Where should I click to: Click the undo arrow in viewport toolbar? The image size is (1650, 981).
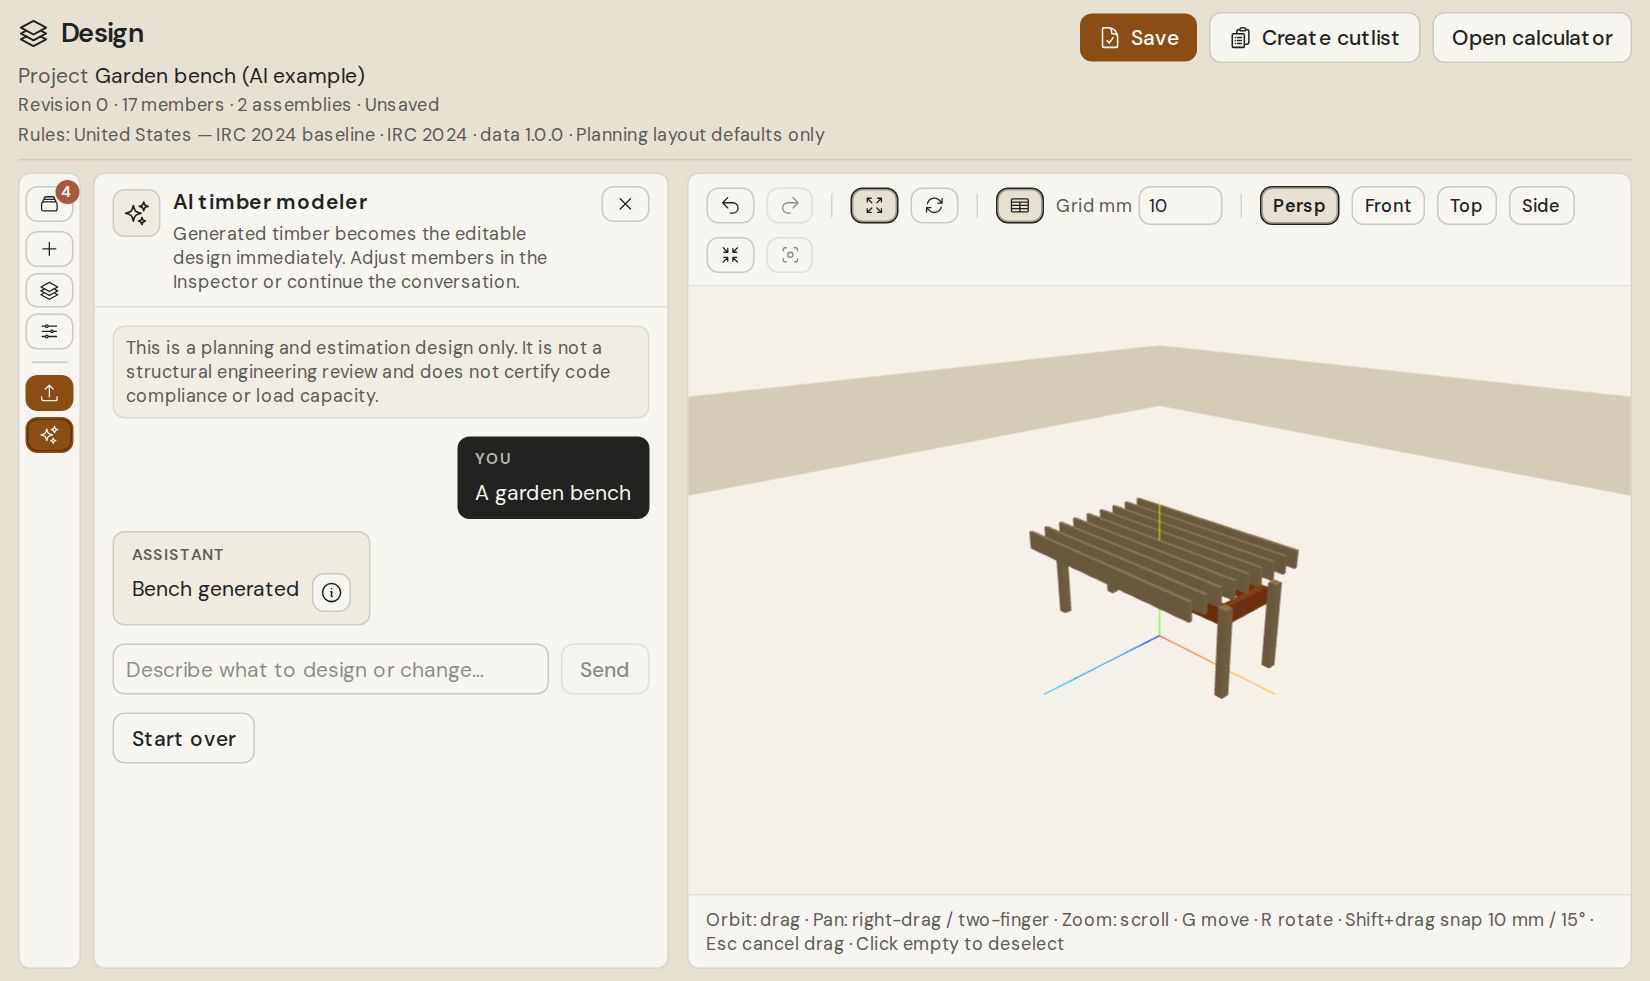(730, 205)
